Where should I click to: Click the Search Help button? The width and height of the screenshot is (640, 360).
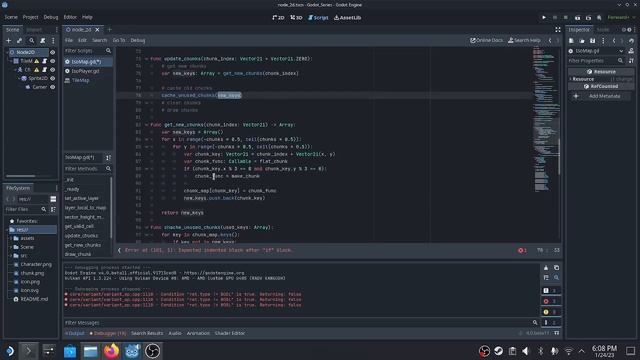click(524, 40)
